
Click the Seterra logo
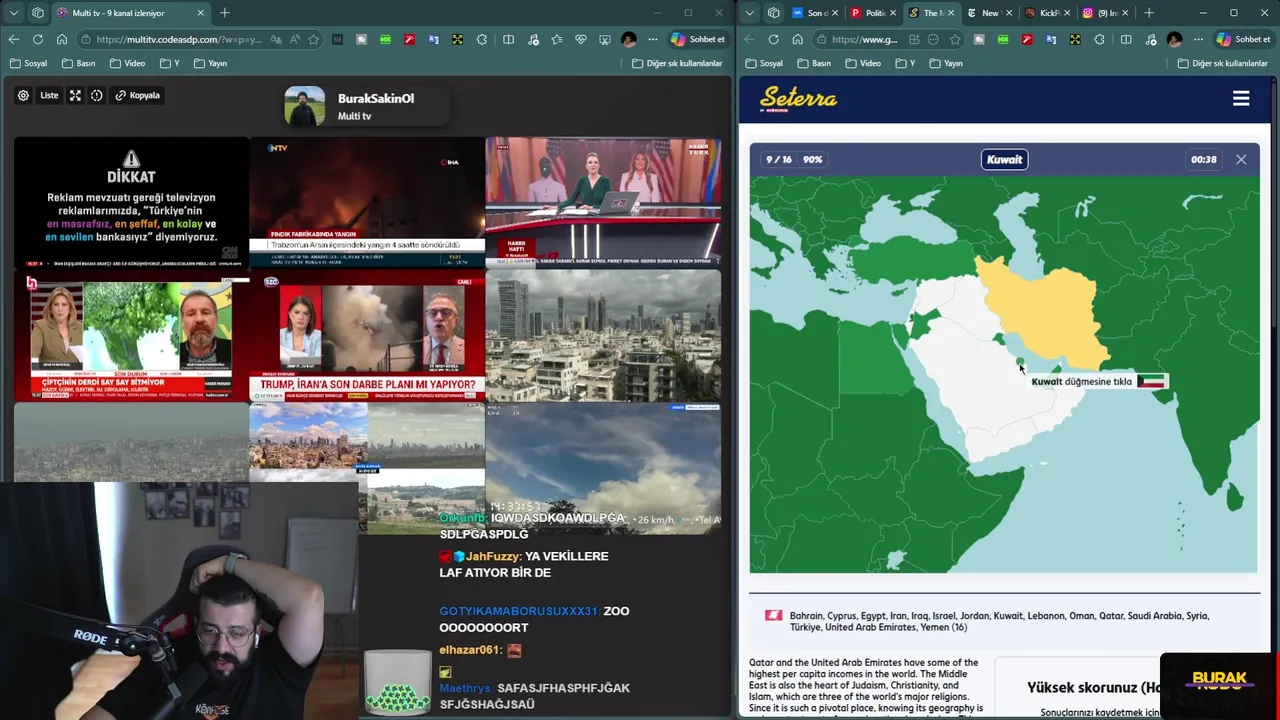coord(798,98)
